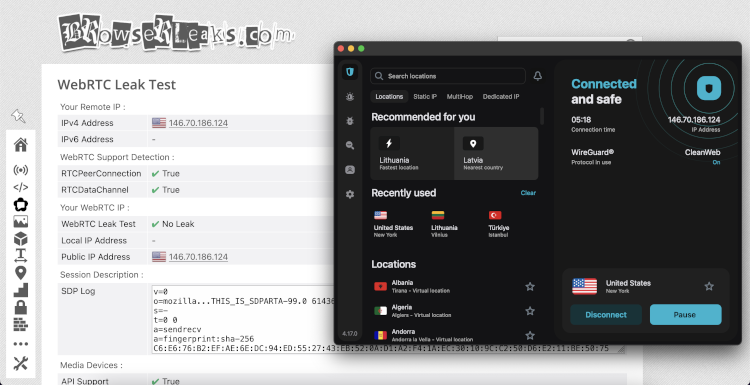Favorite Andorra with its star
Screen dimensions: 750x385
click(530, 335)
